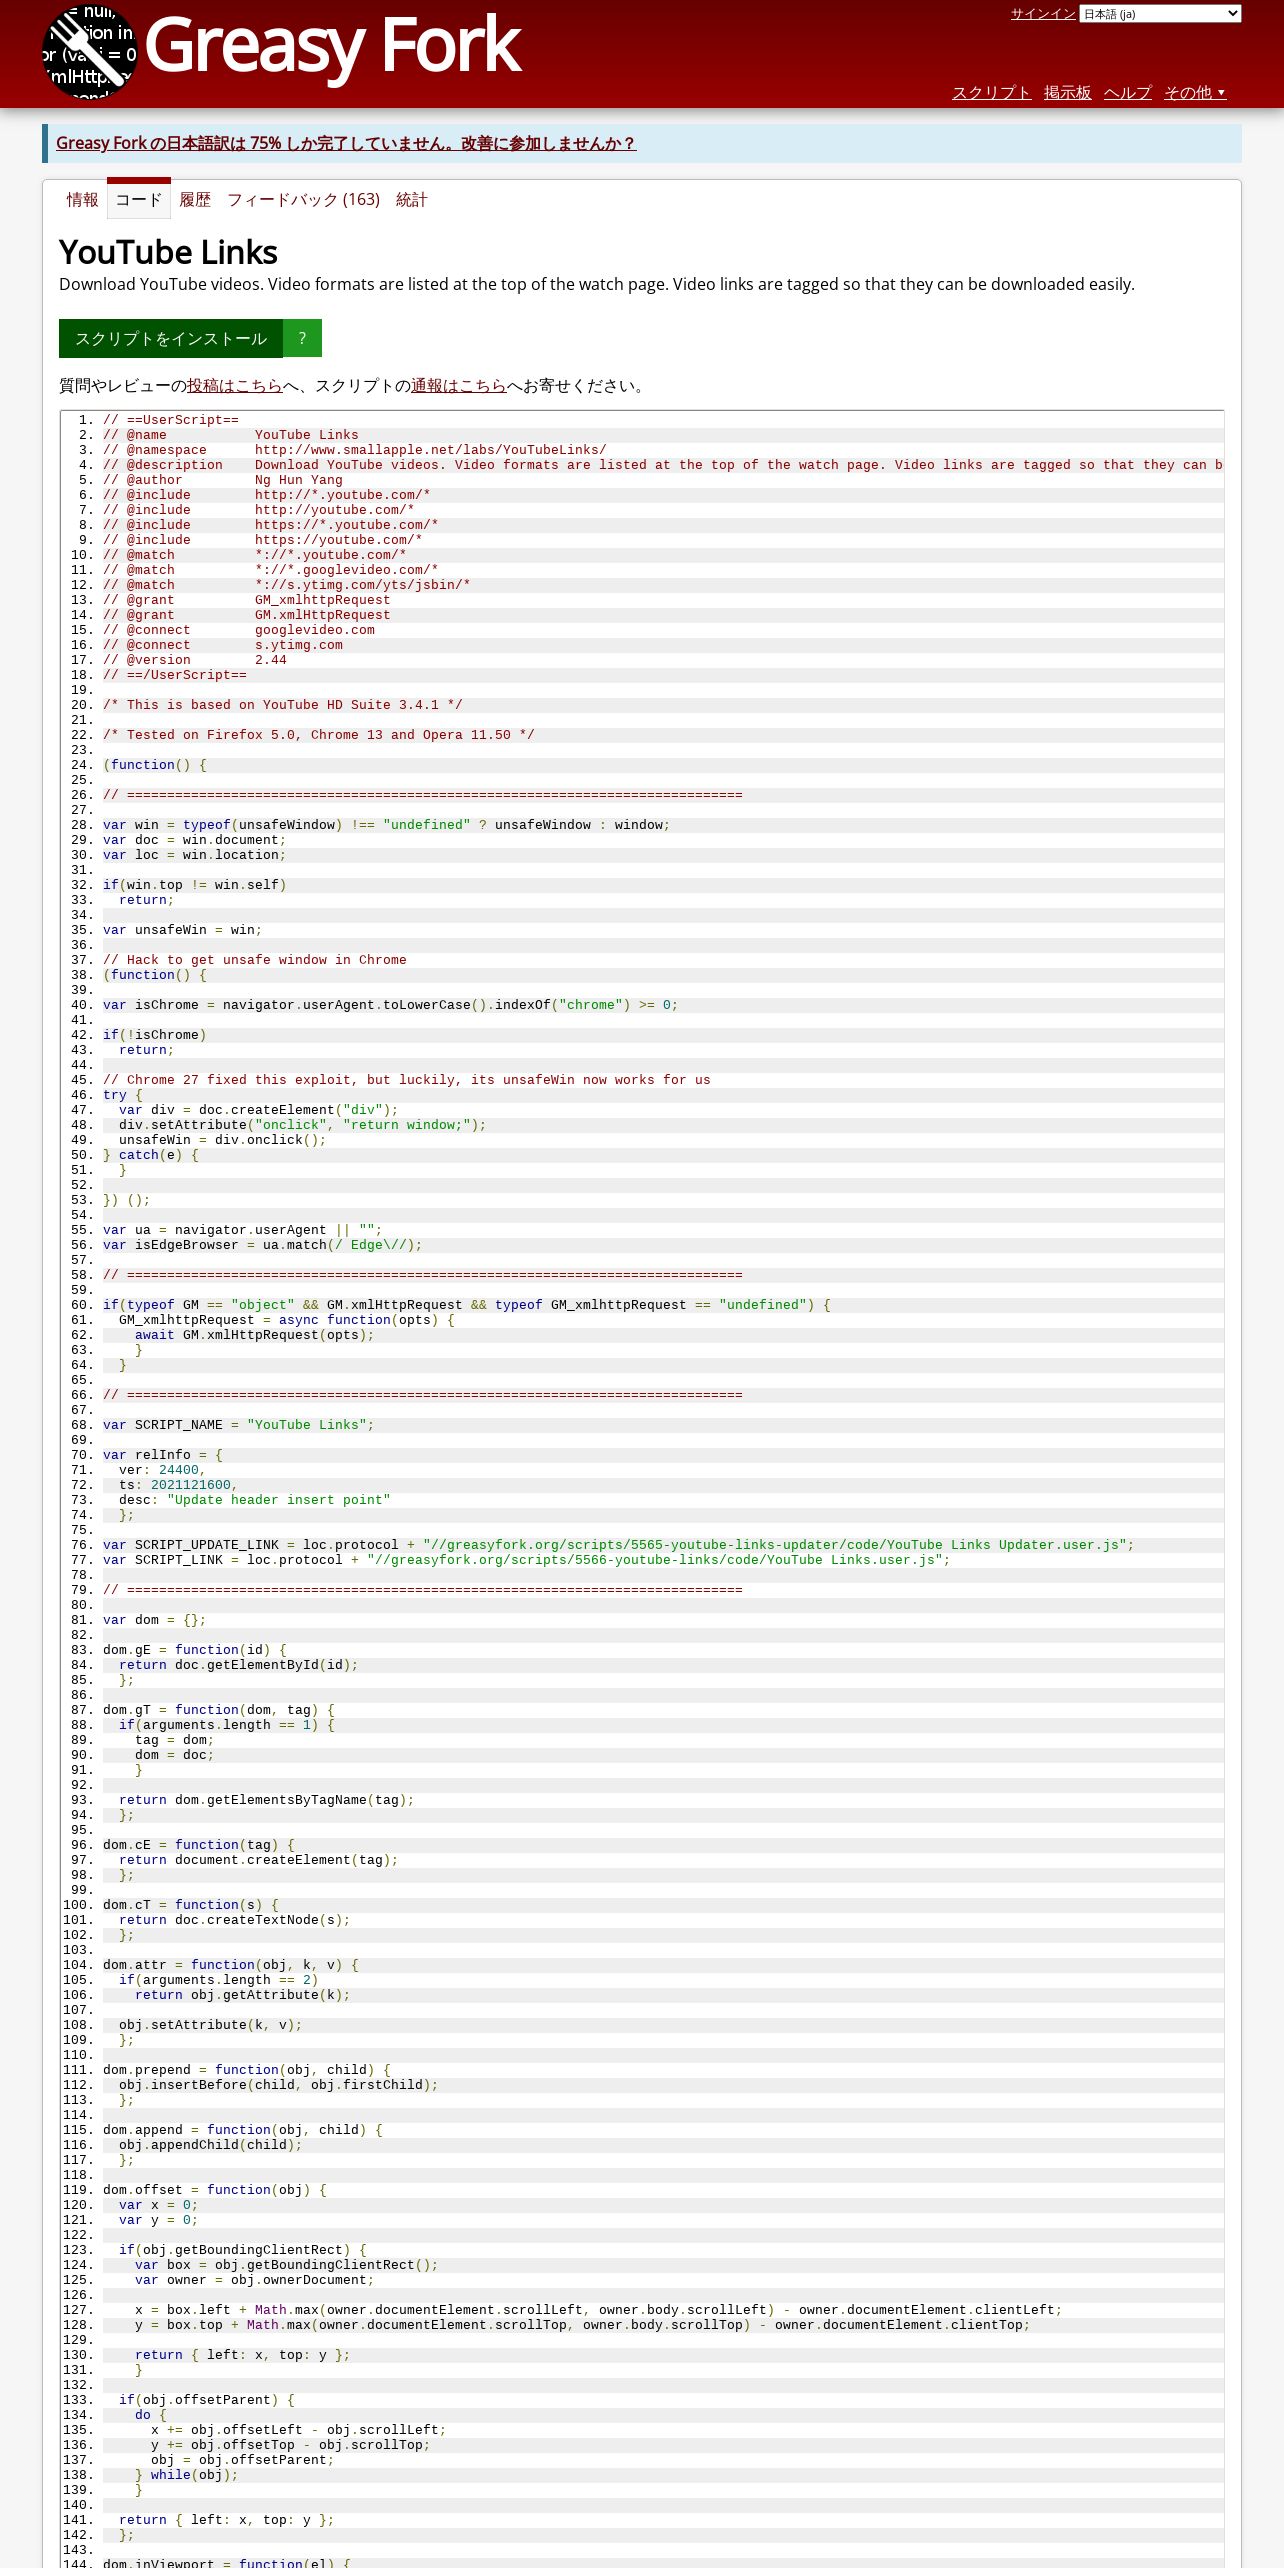Click the '// @author Ng Hun Yang' line
Viewport: 1284px width, 2568px height.
click(x=223, y=480)
